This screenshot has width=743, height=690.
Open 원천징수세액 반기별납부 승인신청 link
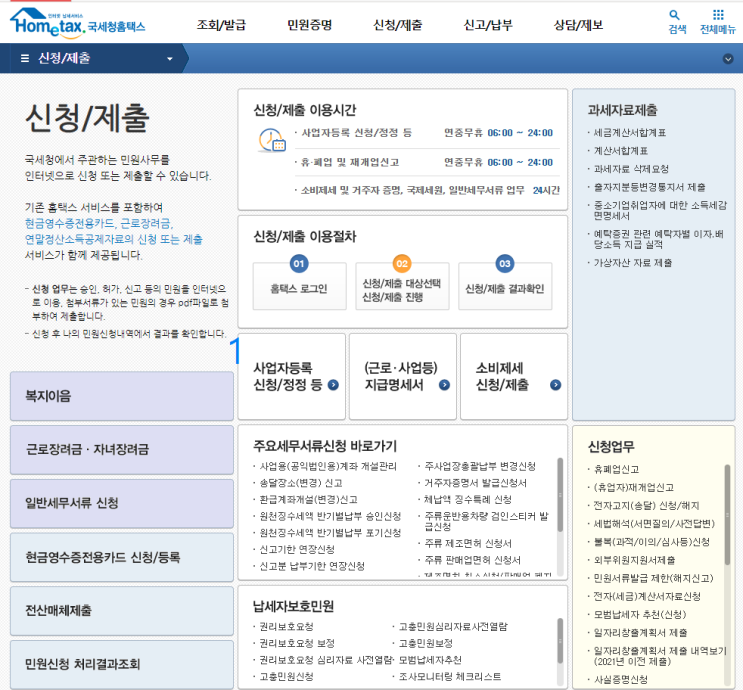pyautogui.click(x=330, y=516)
